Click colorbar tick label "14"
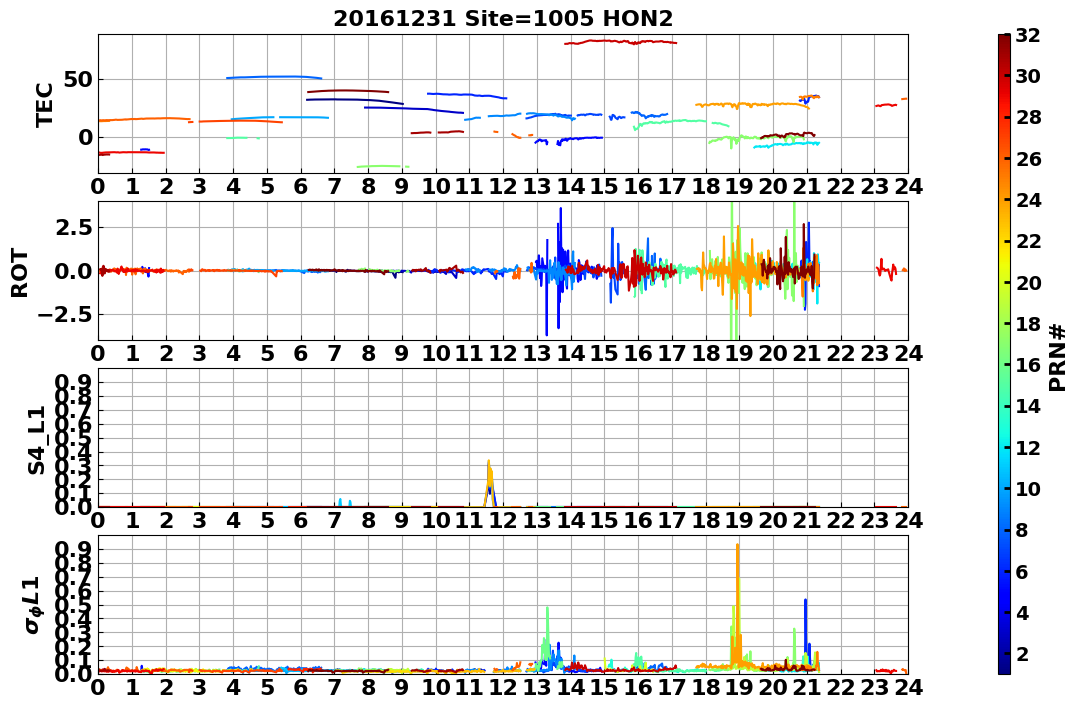The image size is (1077, 709). click(x=1028, y=406)
